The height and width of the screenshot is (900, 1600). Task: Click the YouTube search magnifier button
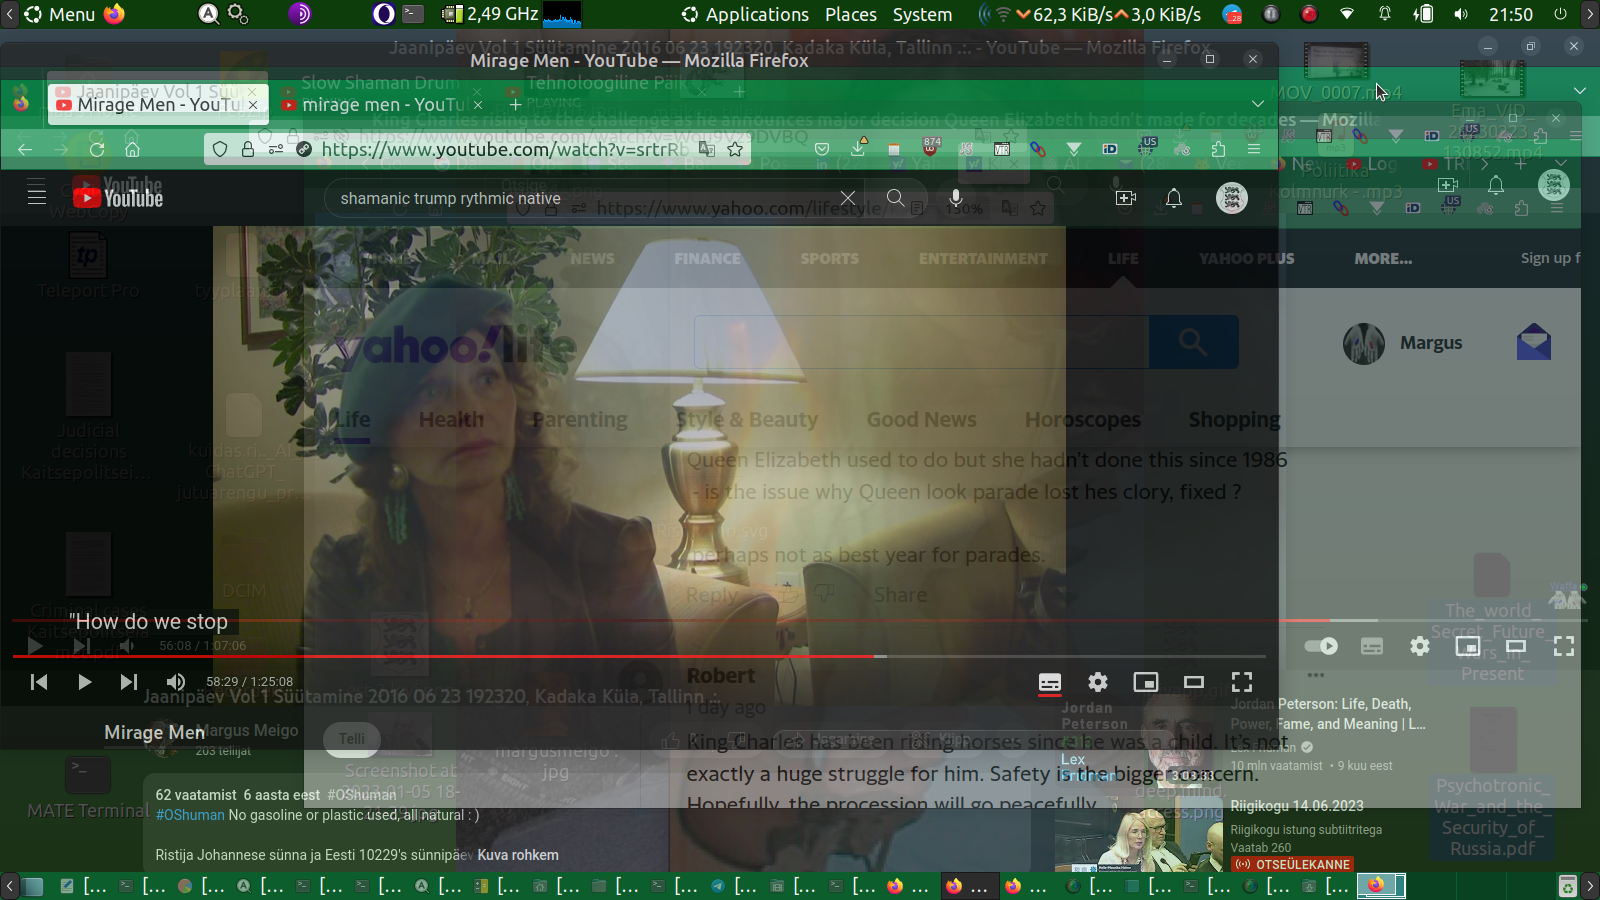[x=896, y=198]
